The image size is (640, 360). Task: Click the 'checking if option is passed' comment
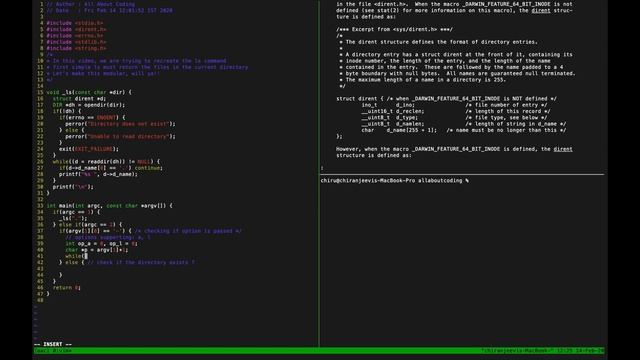click(x=188, y=231)
